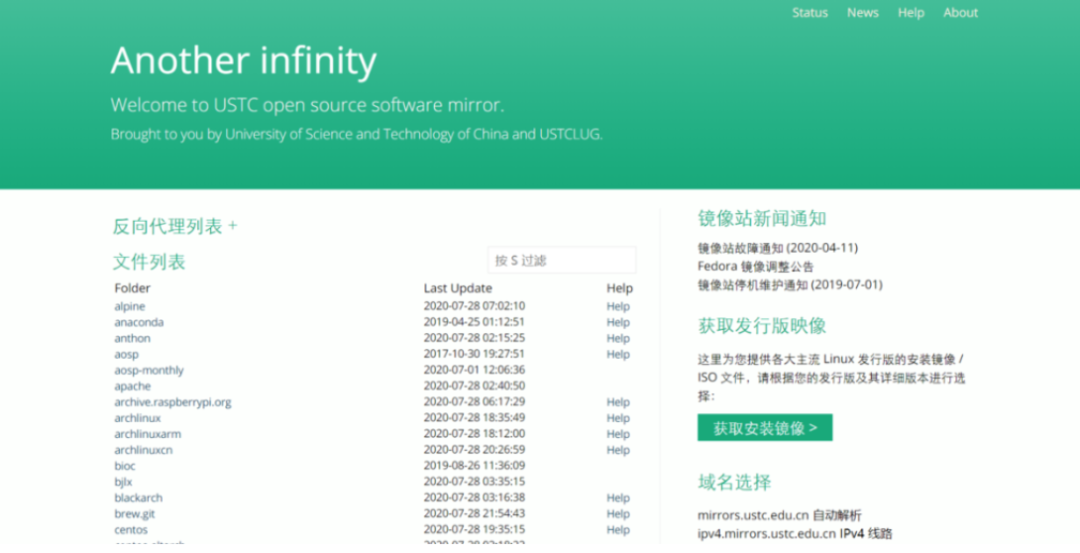1080x553 pixels.
Task: Open Help for the brew.git row
Action: click(618, 514)
